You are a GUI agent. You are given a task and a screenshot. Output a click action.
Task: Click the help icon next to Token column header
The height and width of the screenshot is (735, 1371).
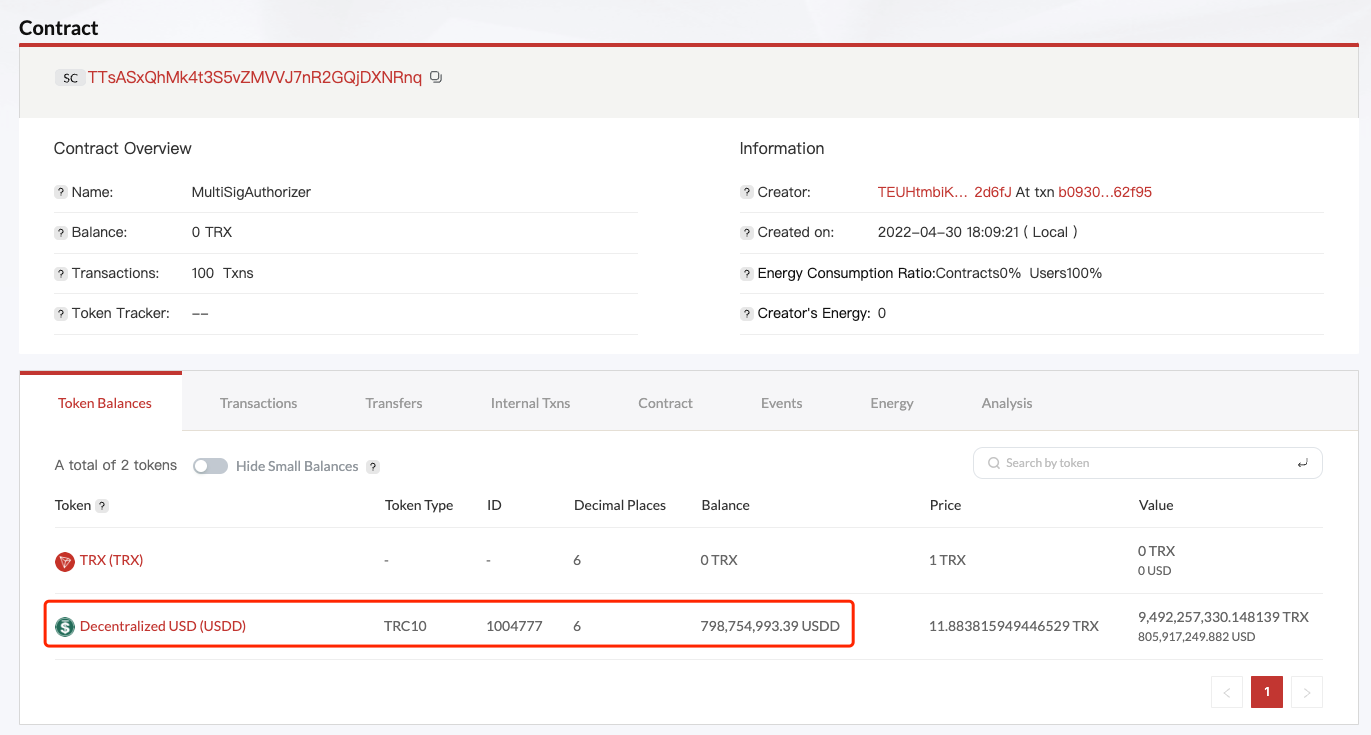[102, 506]
